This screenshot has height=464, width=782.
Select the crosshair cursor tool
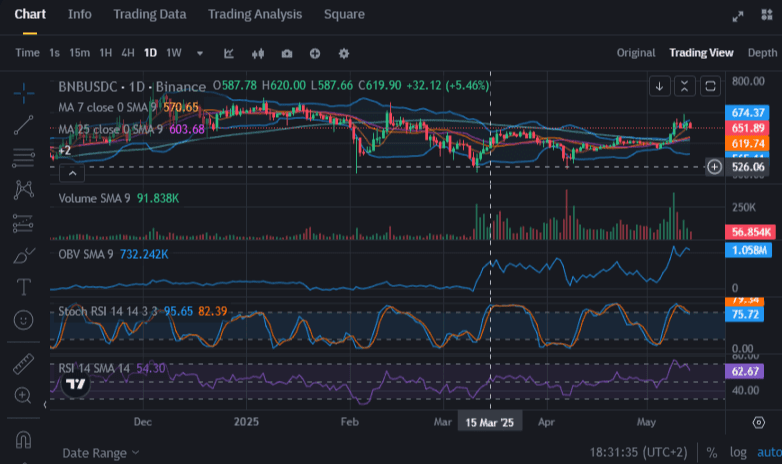pyautogui.click(x=24, y=91)
